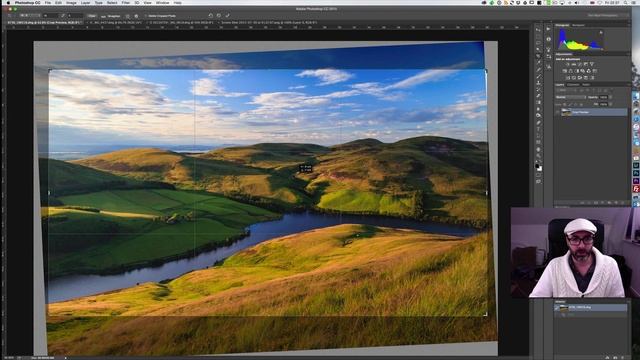Toggle lock position in Layers panel

click(x=576, y=104)
